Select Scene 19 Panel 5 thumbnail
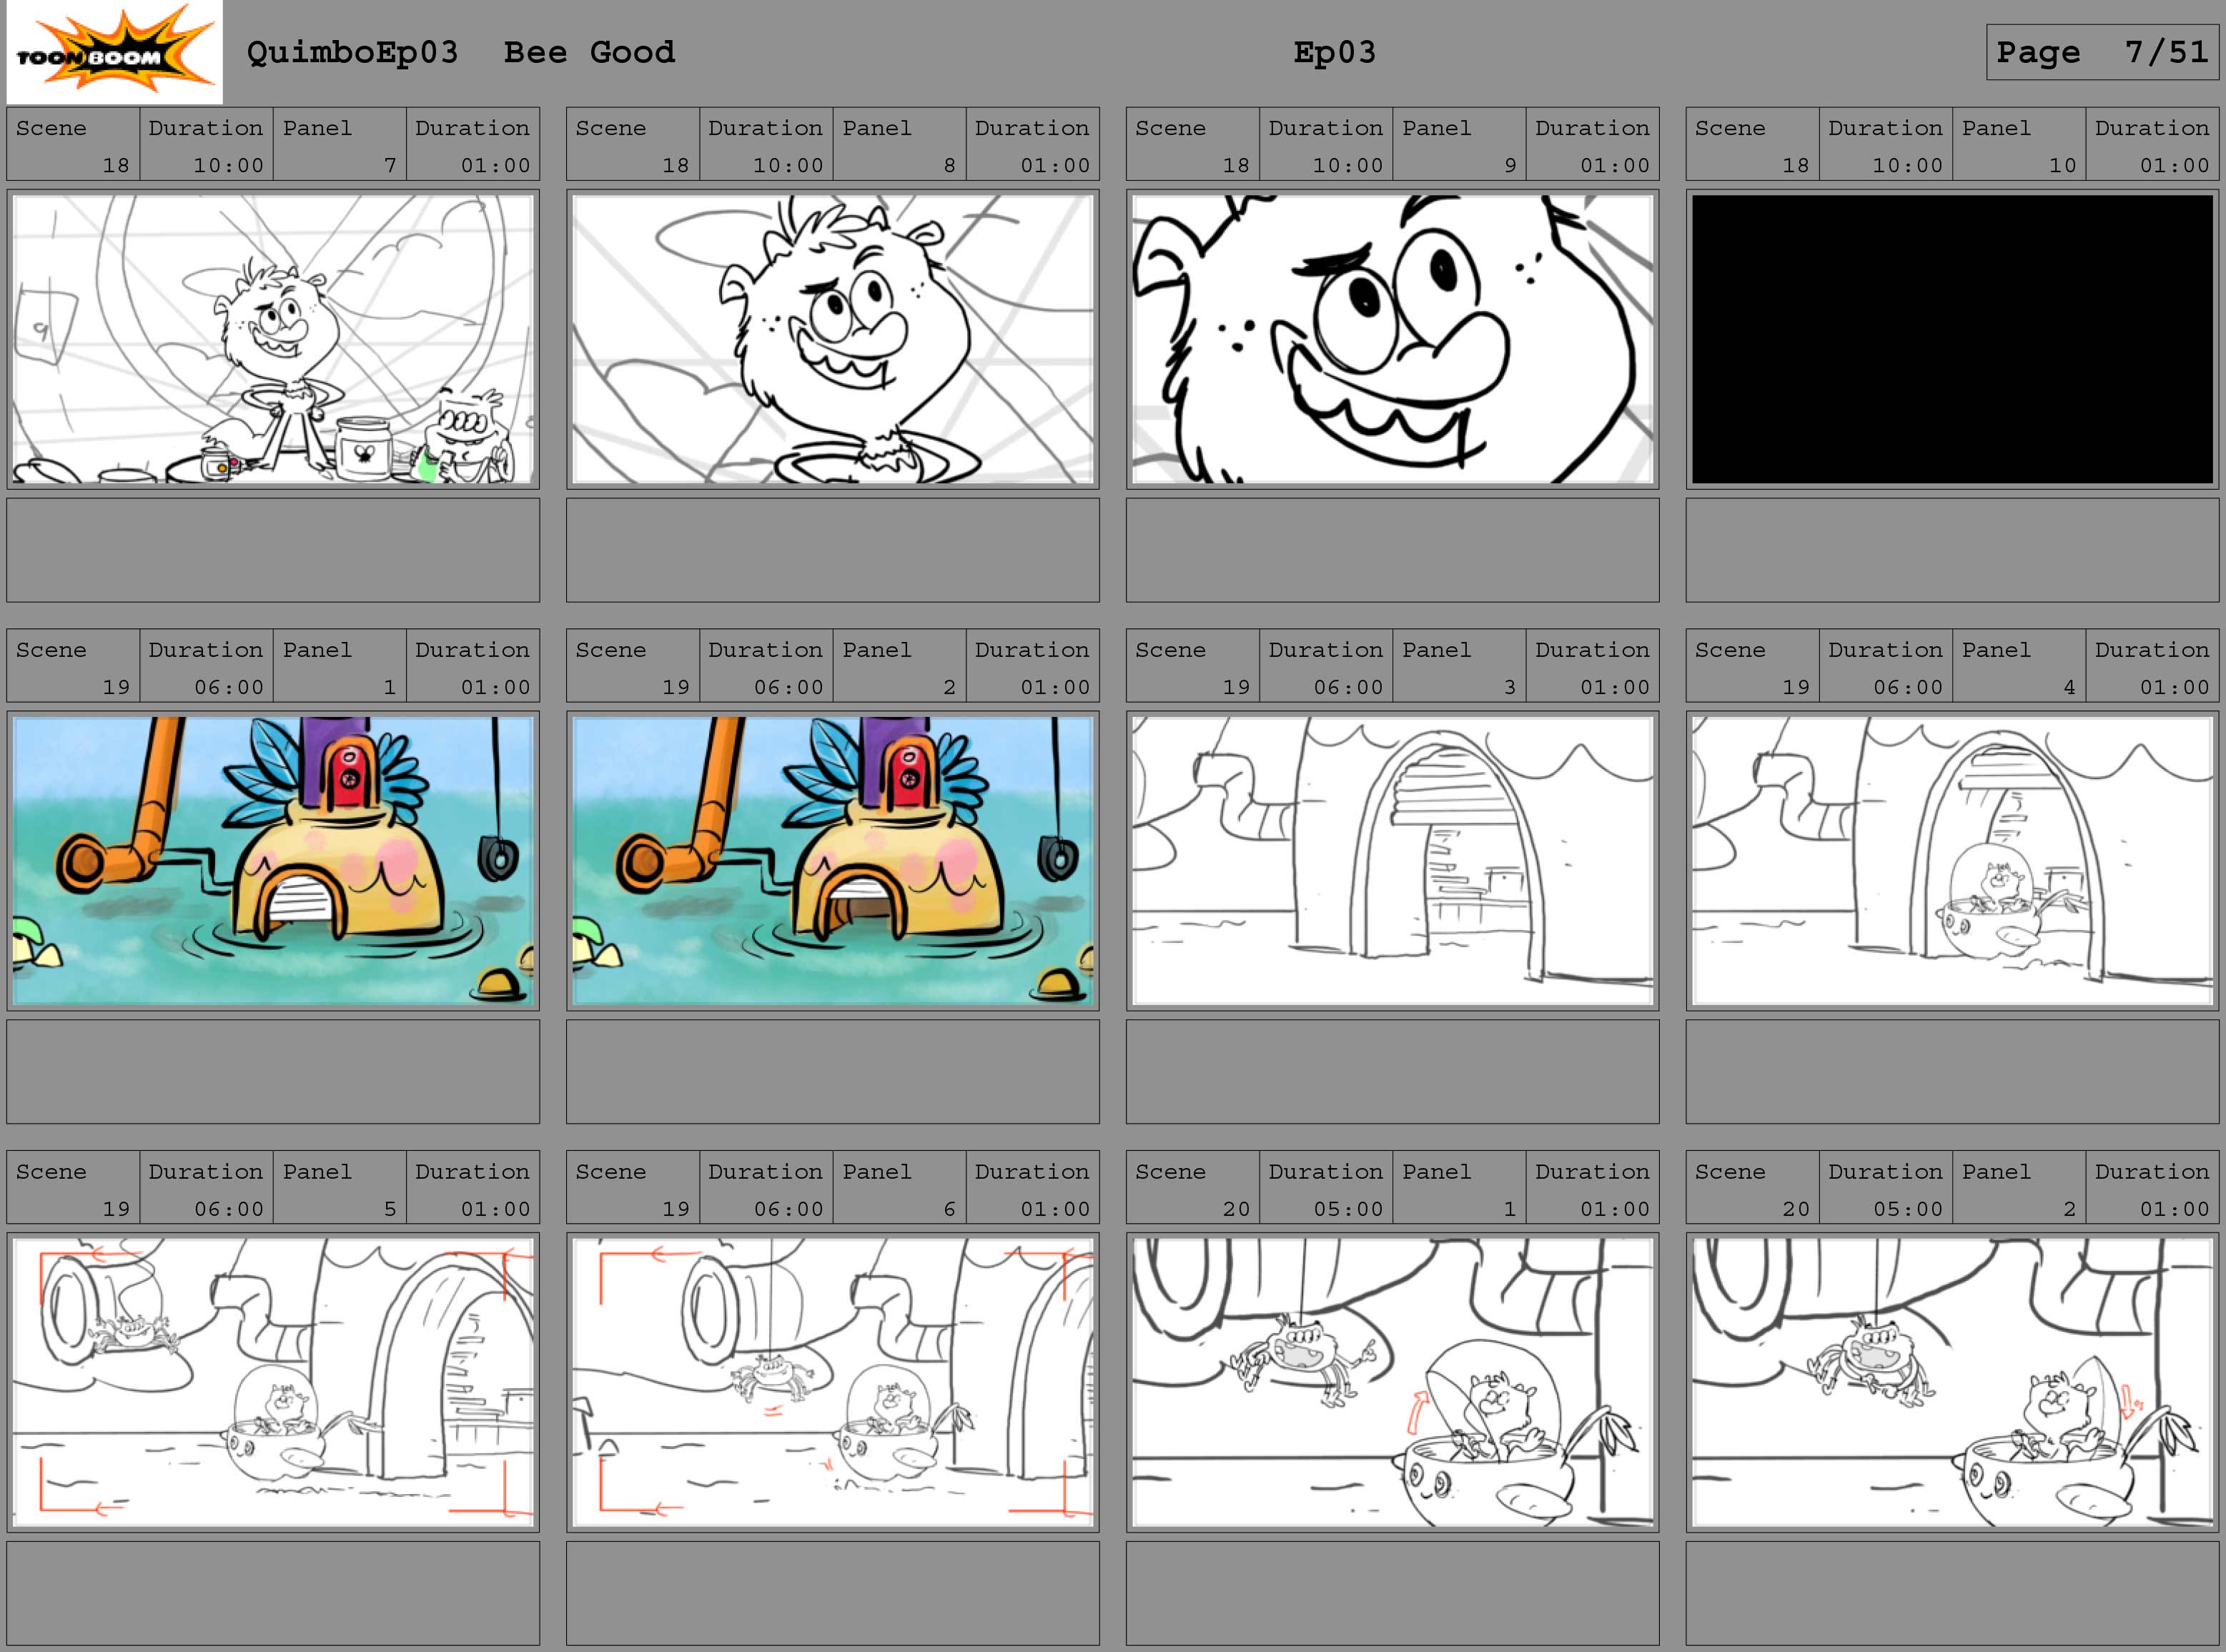Image resolution: width=2226 pixels, height=1652 pixels. [x=273, y=1383]
